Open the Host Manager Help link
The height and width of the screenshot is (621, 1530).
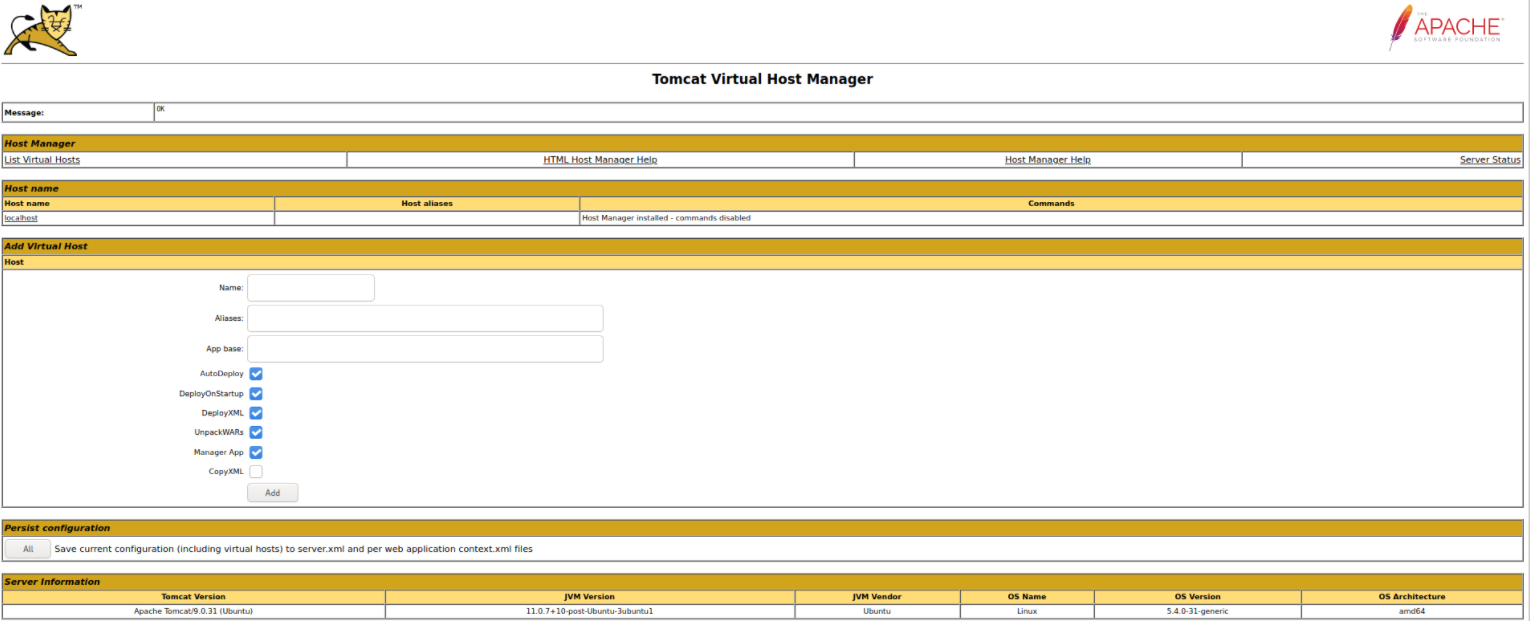pos(1047,160)
